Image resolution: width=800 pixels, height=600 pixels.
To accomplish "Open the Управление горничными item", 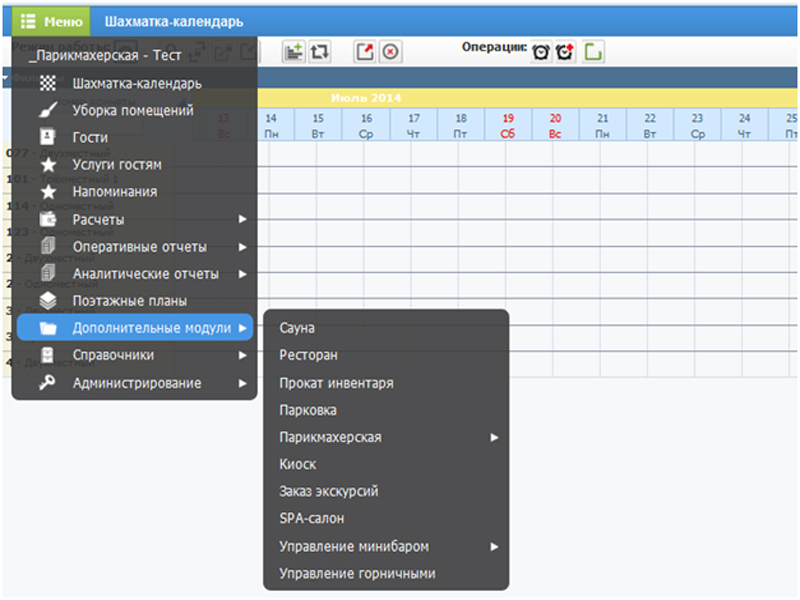I will pos(357,574).
